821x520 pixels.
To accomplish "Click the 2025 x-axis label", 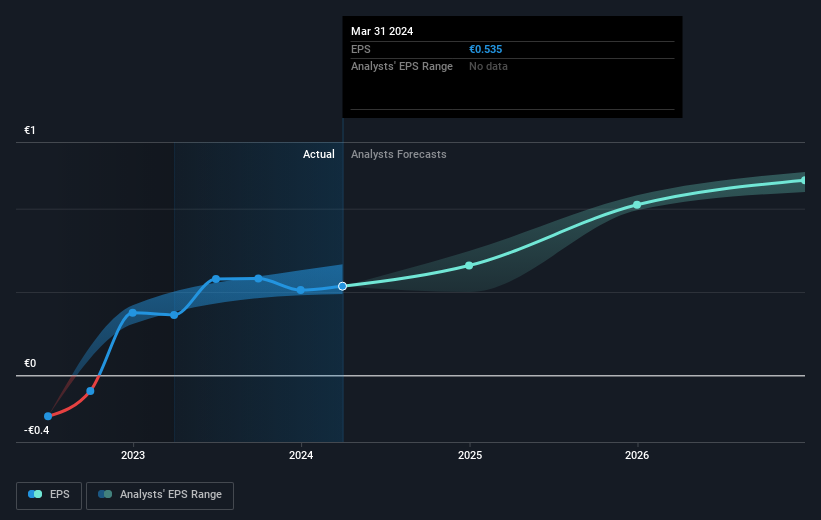I will click(x=470, y=455).
